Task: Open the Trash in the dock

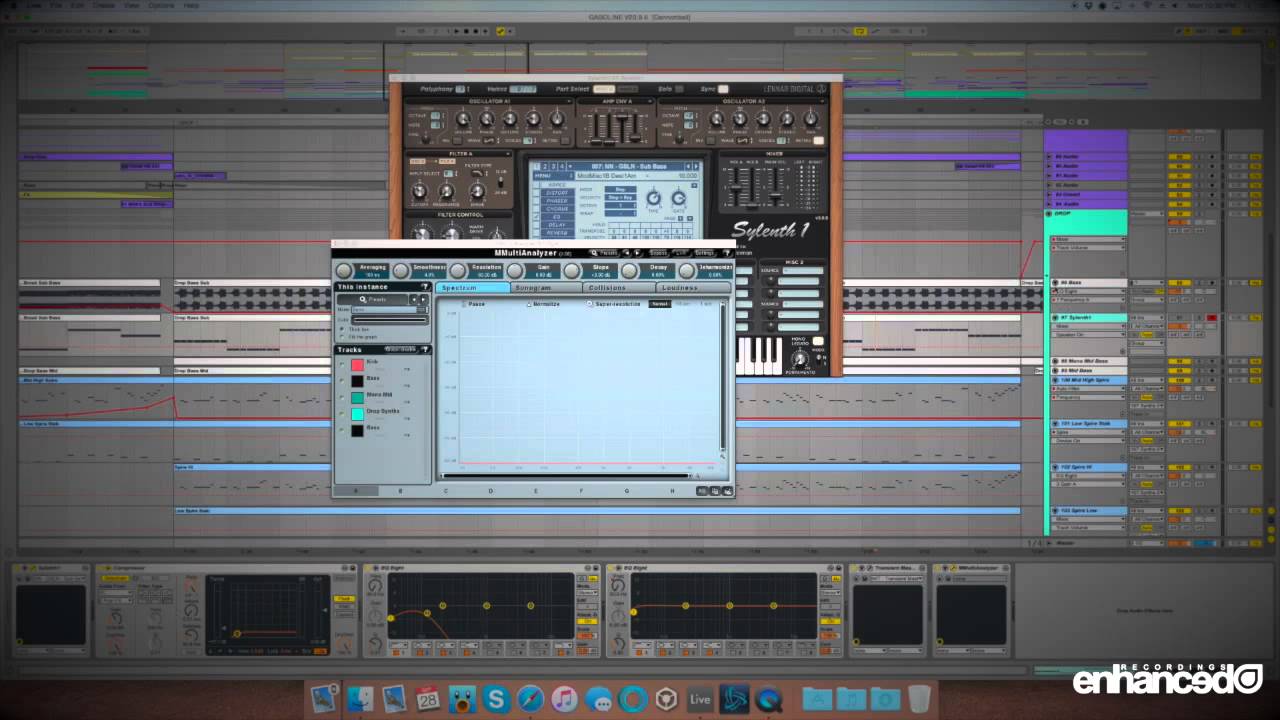Action: click(x=920, y=698)
